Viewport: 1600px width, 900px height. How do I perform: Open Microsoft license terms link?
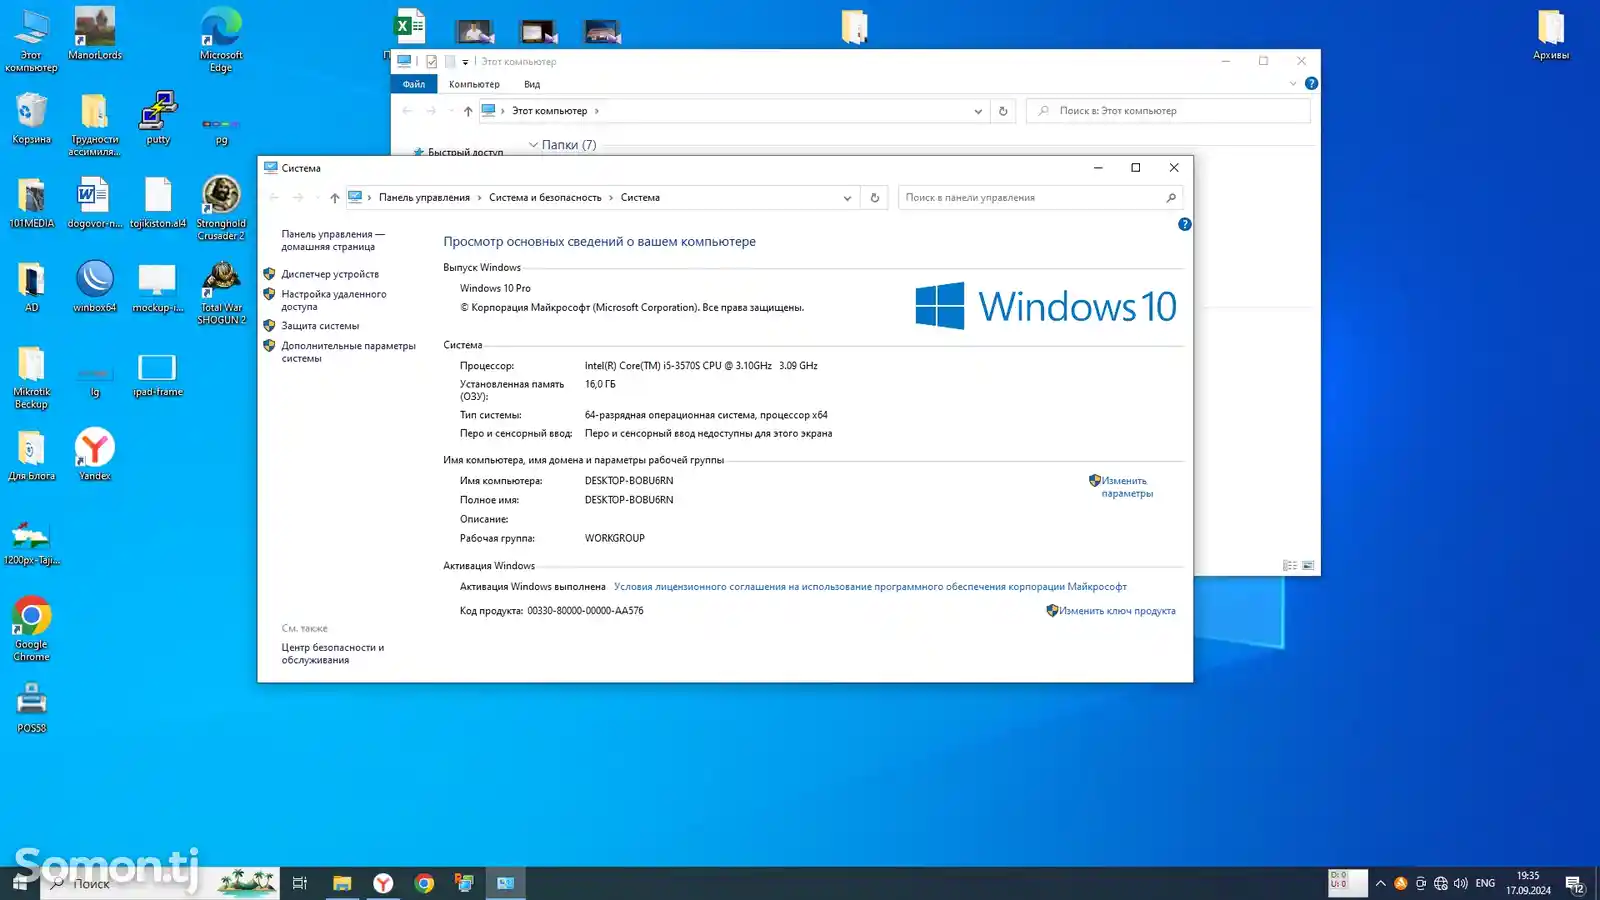pyautogui.click(x=870, y=587)
